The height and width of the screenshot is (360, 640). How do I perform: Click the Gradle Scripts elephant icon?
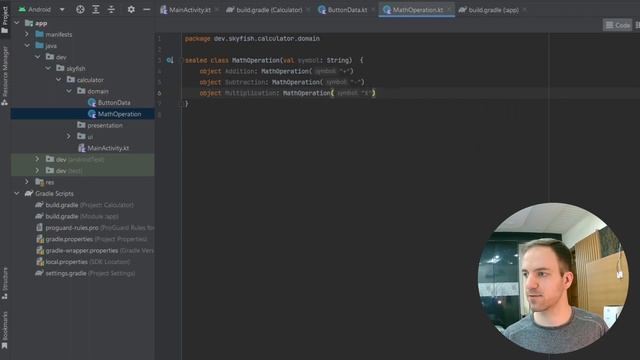(x=29, y=193)
